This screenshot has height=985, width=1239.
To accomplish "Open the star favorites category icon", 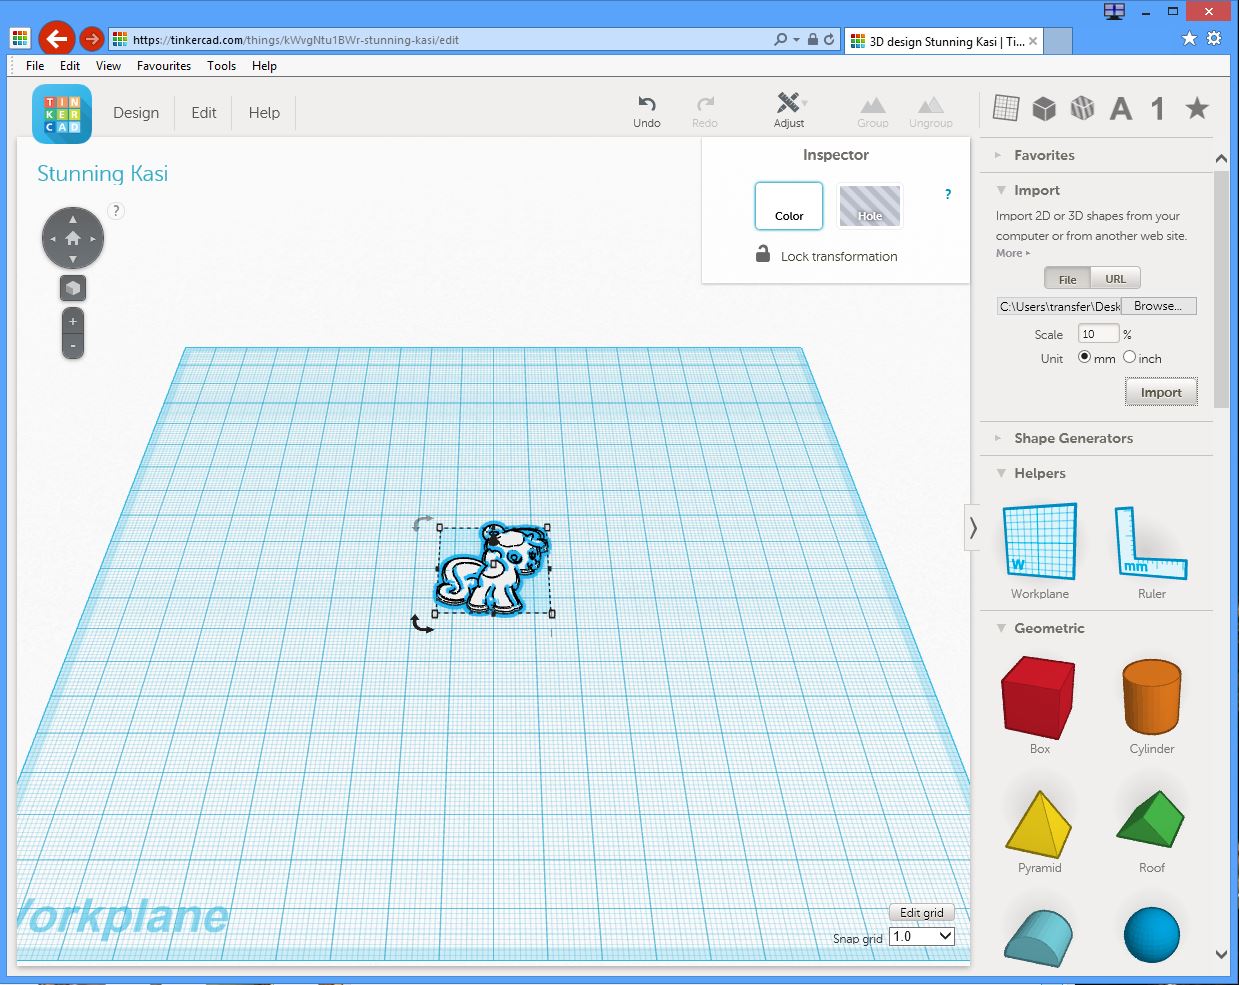I will [1197, 108].
